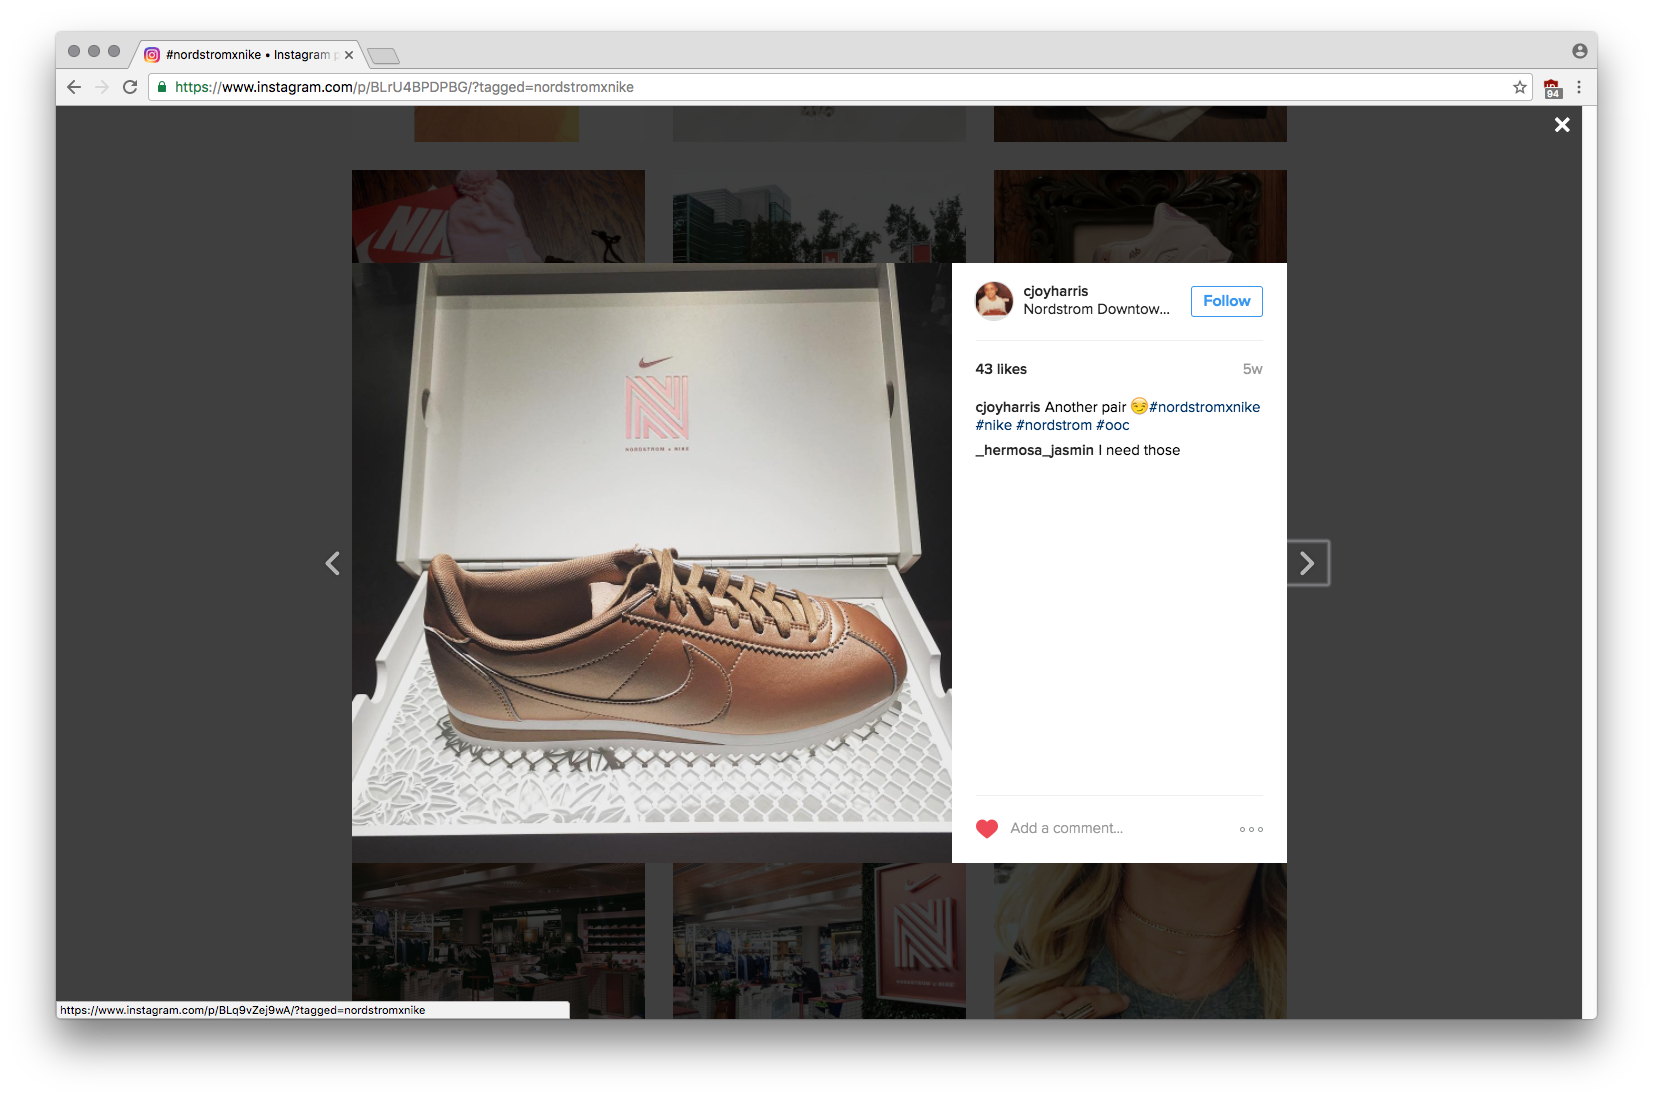Go to previous post with left chevron
The image size is (1653, 1099).
(x=333, y=563)
